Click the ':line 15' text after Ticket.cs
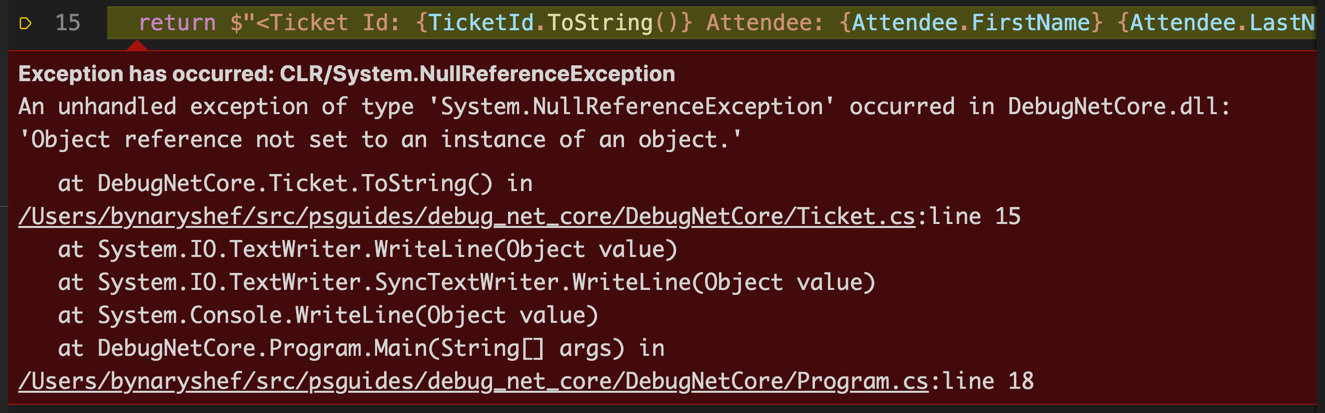This screenshot has height=413, width=1325. coord(967,216)
